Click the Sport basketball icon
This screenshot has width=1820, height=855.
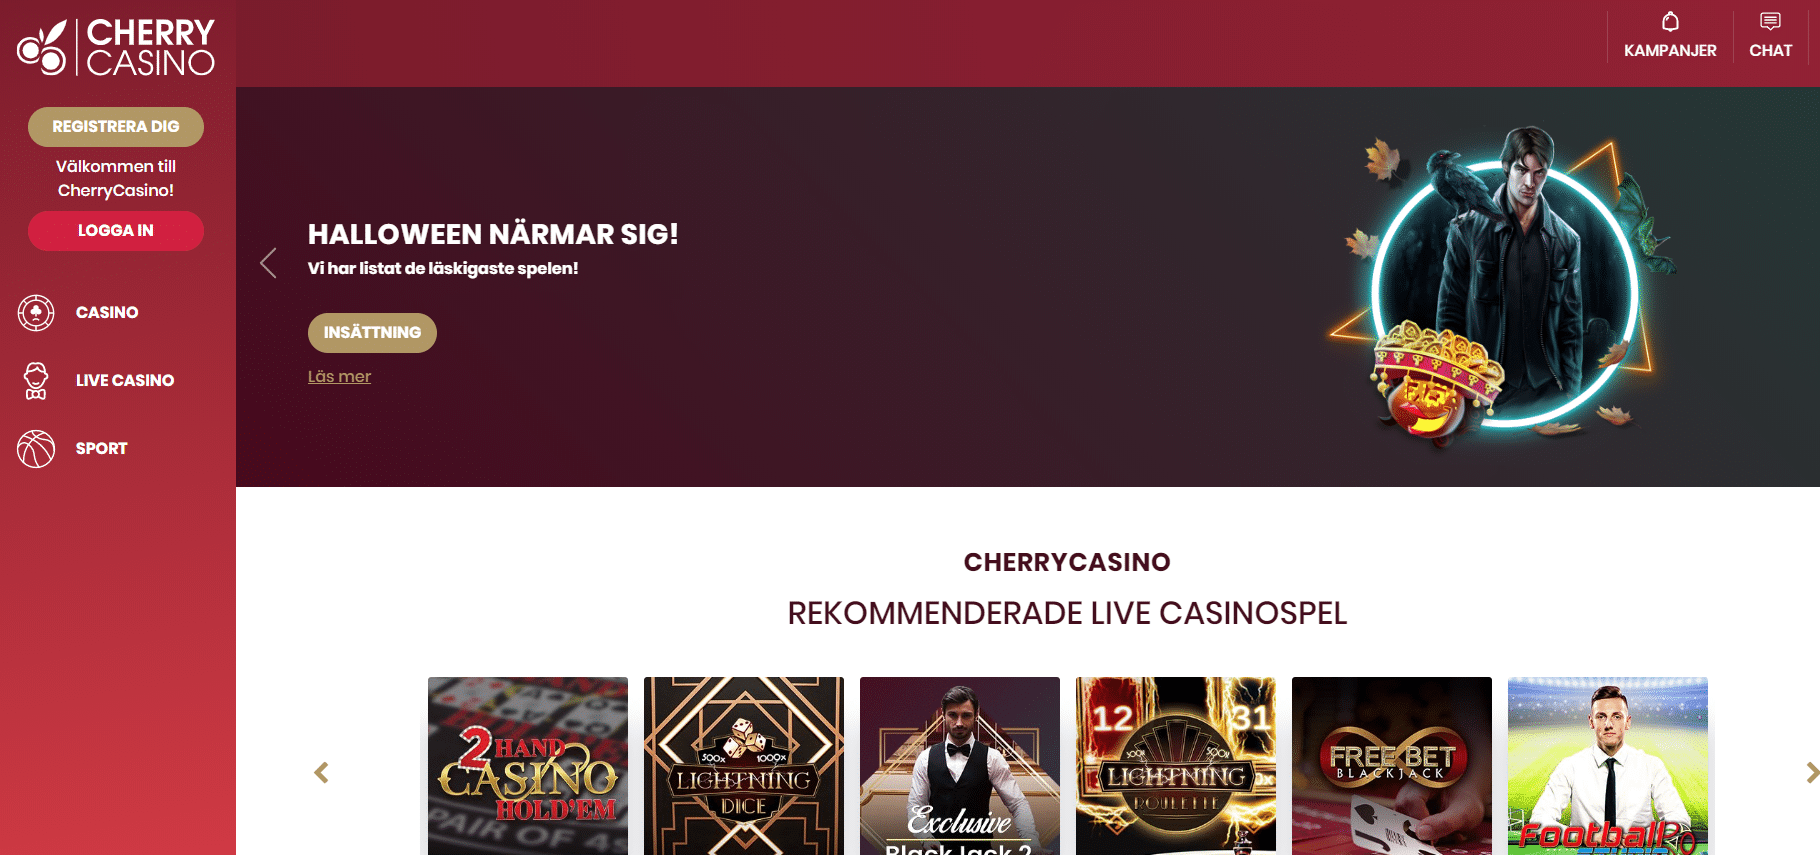36,449
